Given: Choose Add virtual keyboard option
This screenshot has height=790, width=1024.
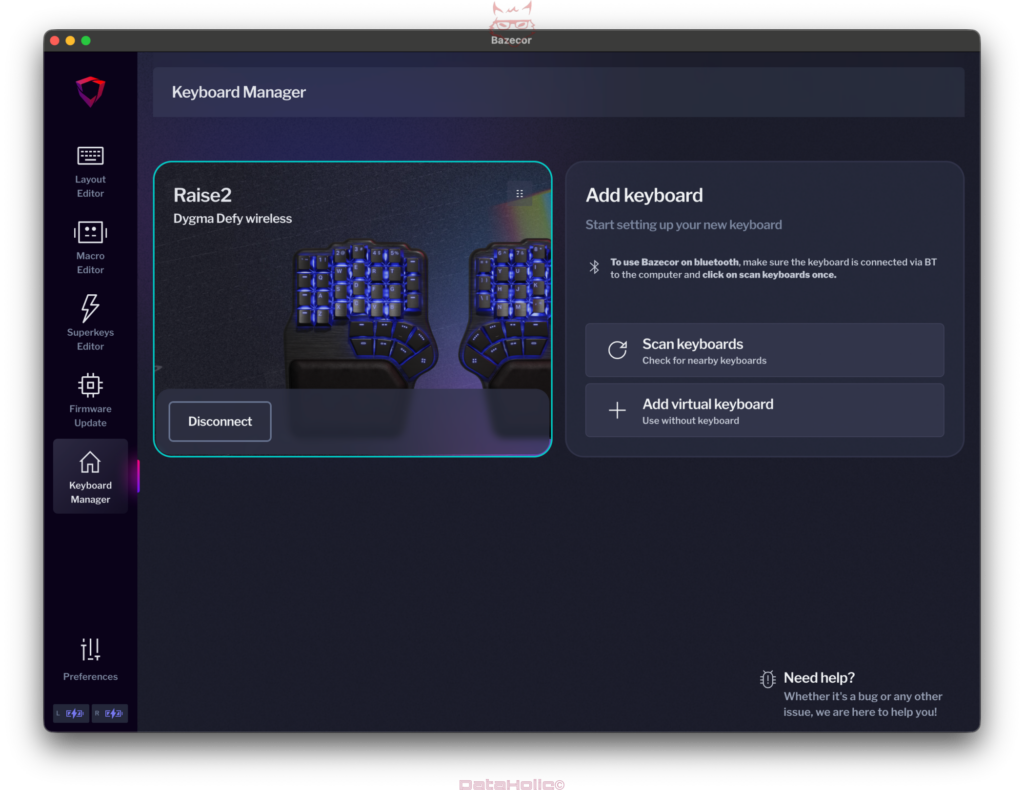Looking at the screenshot, I should pos(764,410).
